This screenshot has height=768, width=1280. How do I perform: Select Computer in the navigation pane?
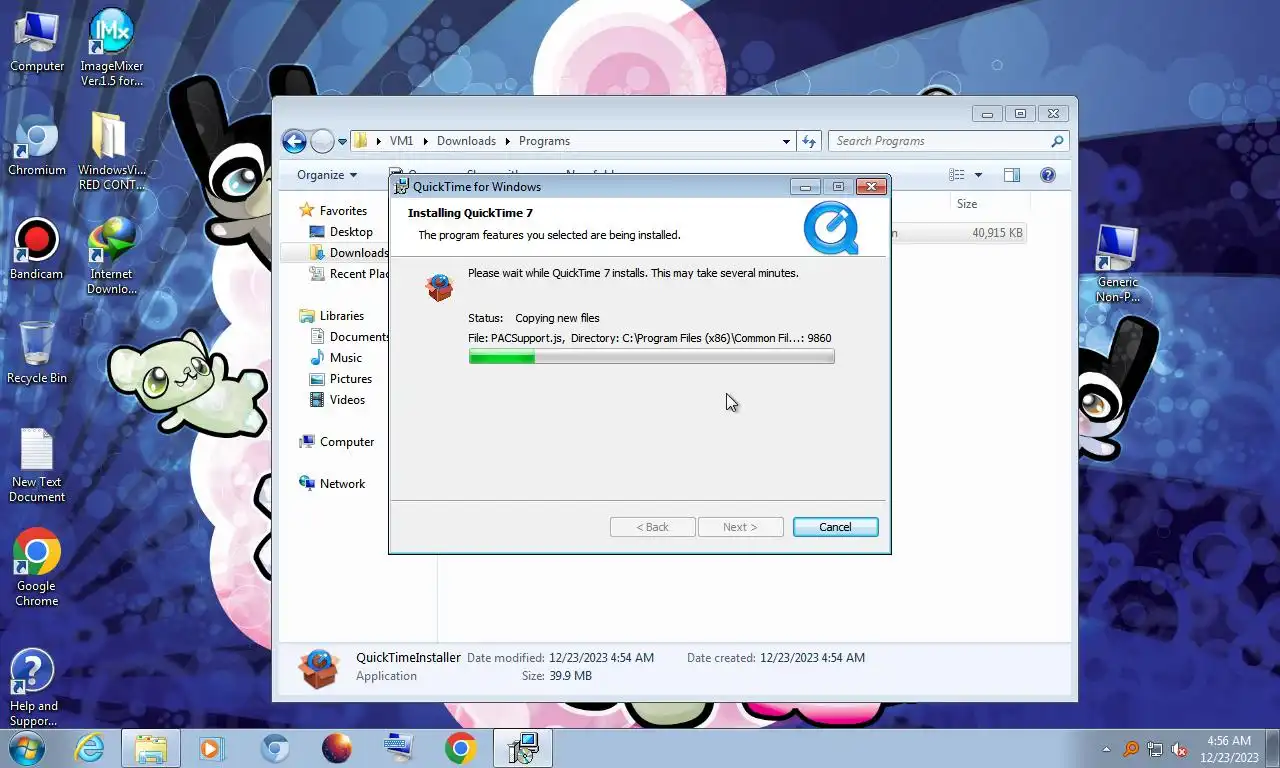(x=347, y=442)
